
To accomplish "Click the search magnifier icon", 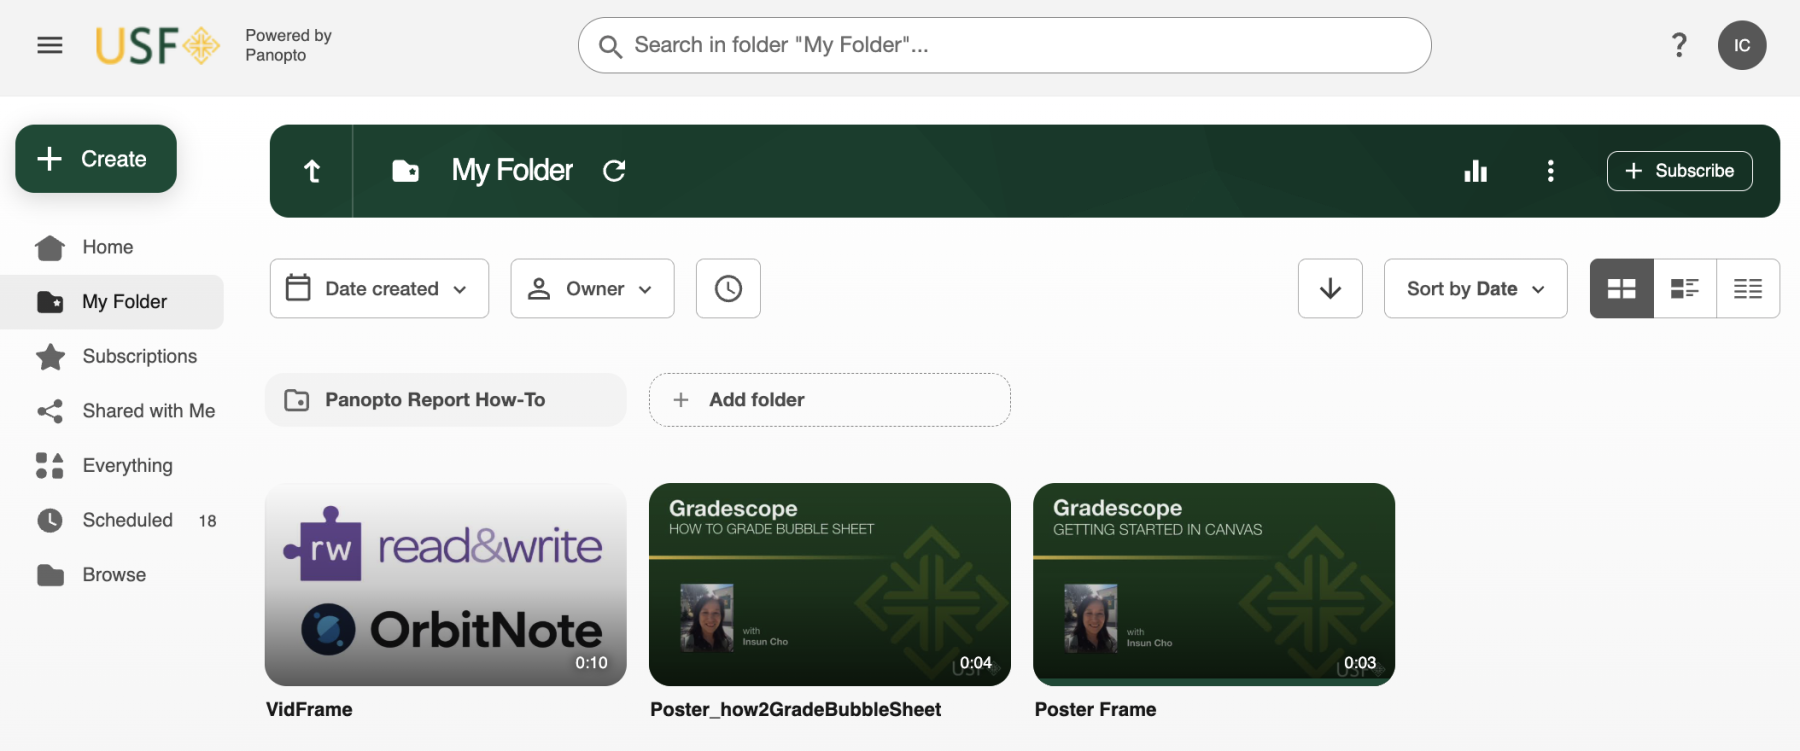I will [610, 46].
